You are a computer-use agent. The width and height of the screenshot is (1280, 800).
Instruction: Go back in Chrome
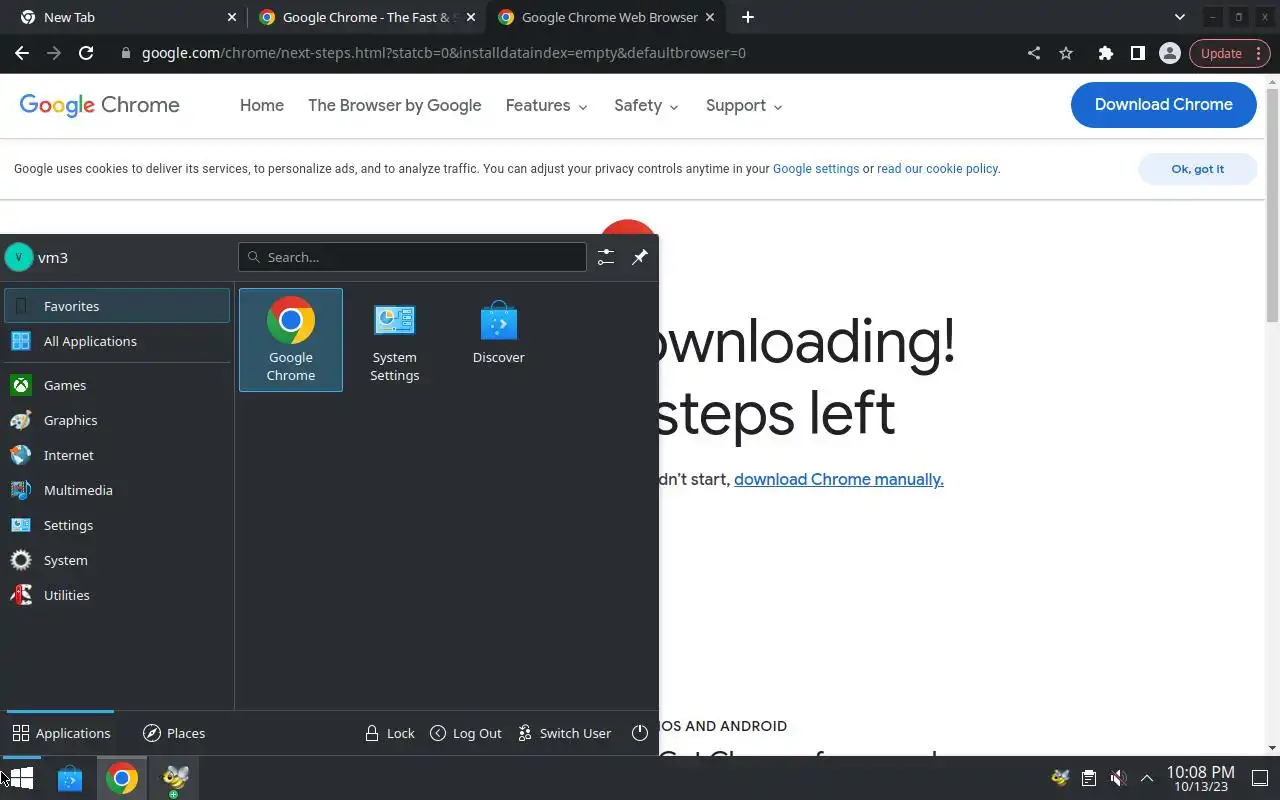(x=22, y=53)
